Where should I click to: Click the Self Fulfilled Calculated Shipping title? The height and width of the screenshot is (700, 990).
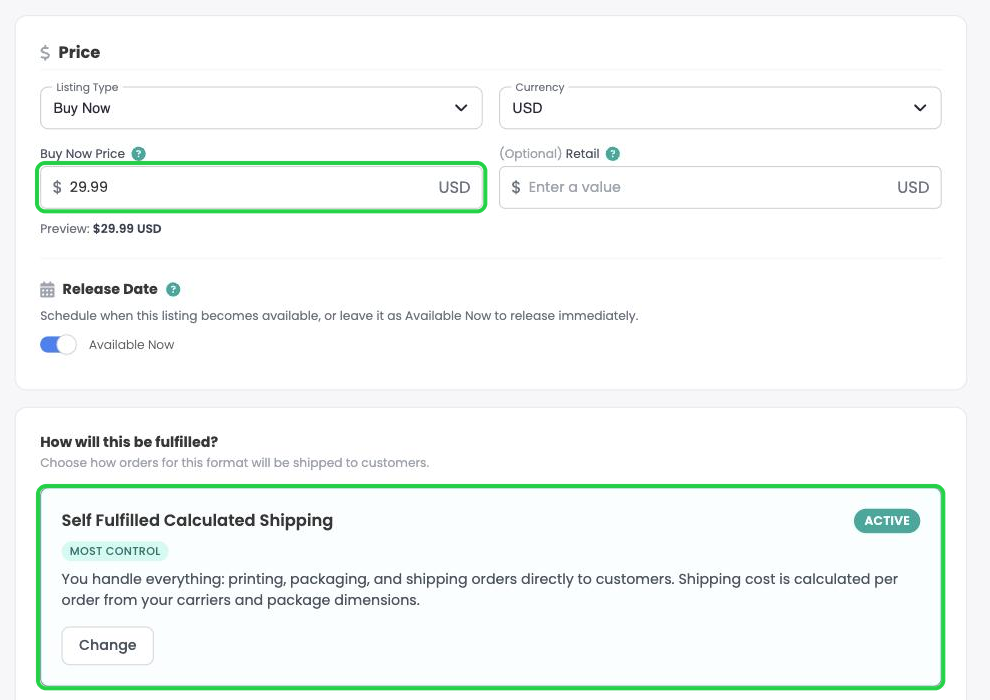(x=197, y=521)
